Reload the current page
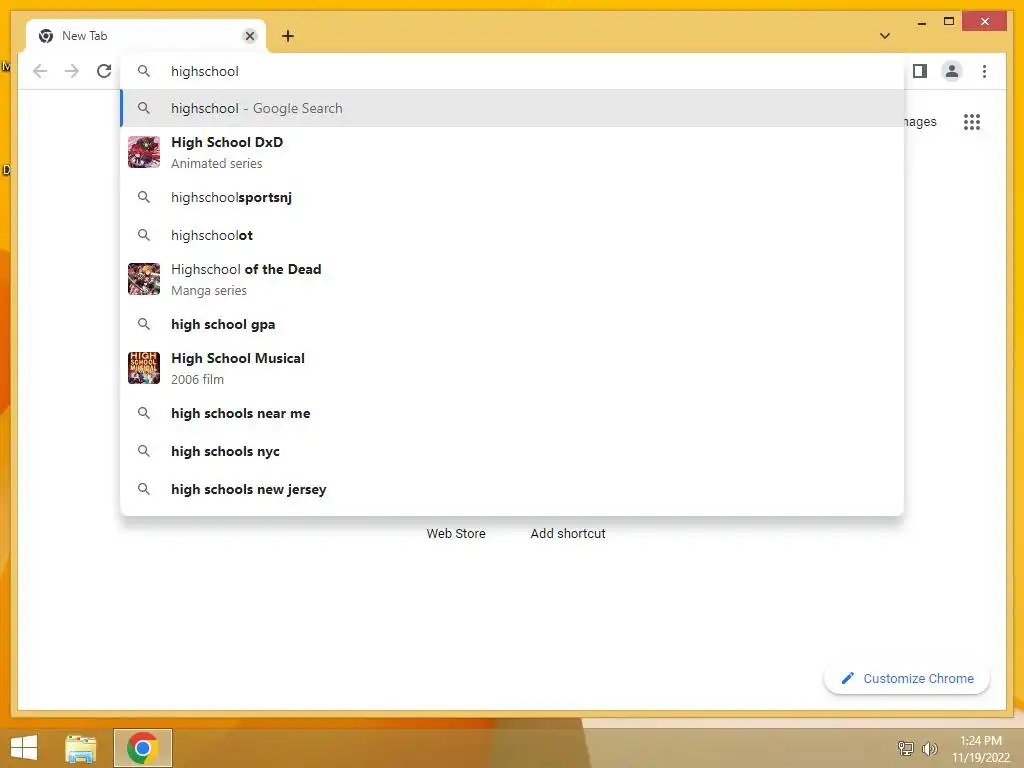The image size is (1024, 768). (x=104, y=71)
